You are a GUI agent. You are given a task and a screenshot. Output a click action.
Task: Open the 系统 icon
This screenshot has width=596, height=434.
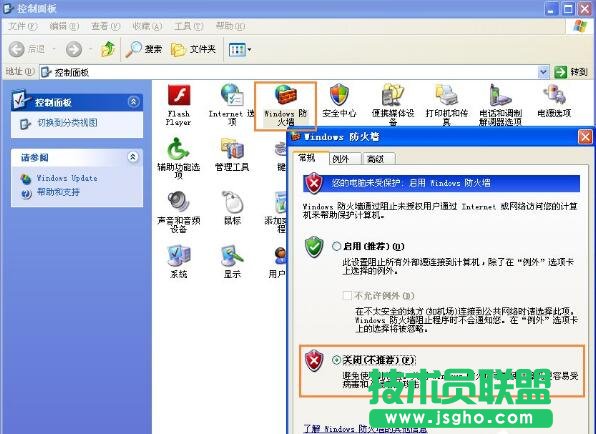pyautogui.click(x=179, y=261)
